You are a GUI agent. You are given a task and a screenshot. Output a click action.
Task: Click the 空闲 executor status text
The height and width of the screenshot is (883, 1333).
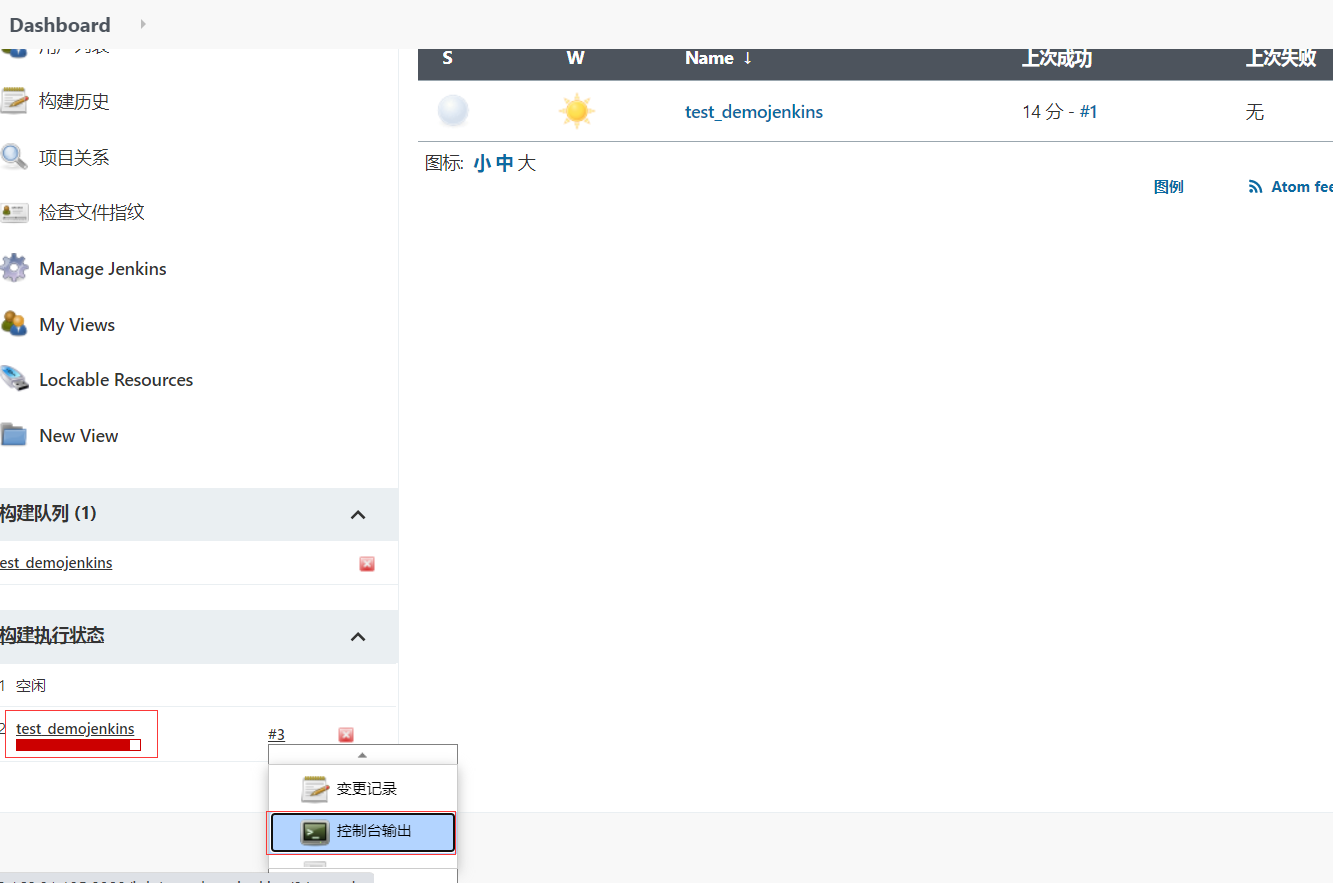pos(31,685)
